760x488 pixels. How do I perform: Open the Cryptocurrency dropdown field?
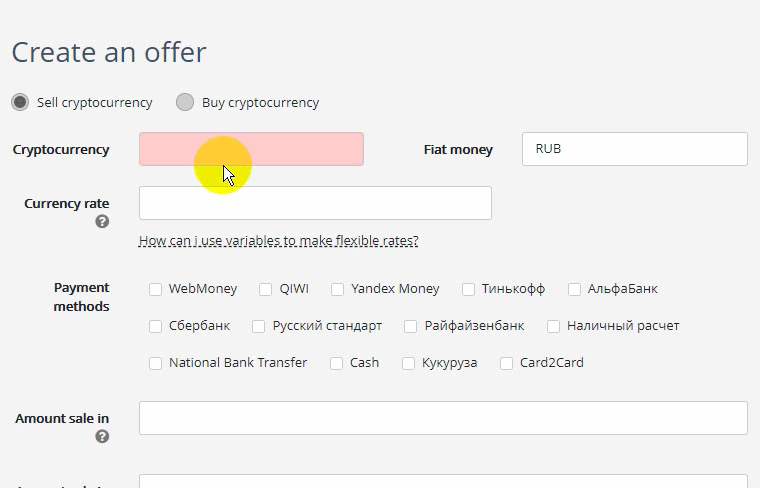pos(251,149)
